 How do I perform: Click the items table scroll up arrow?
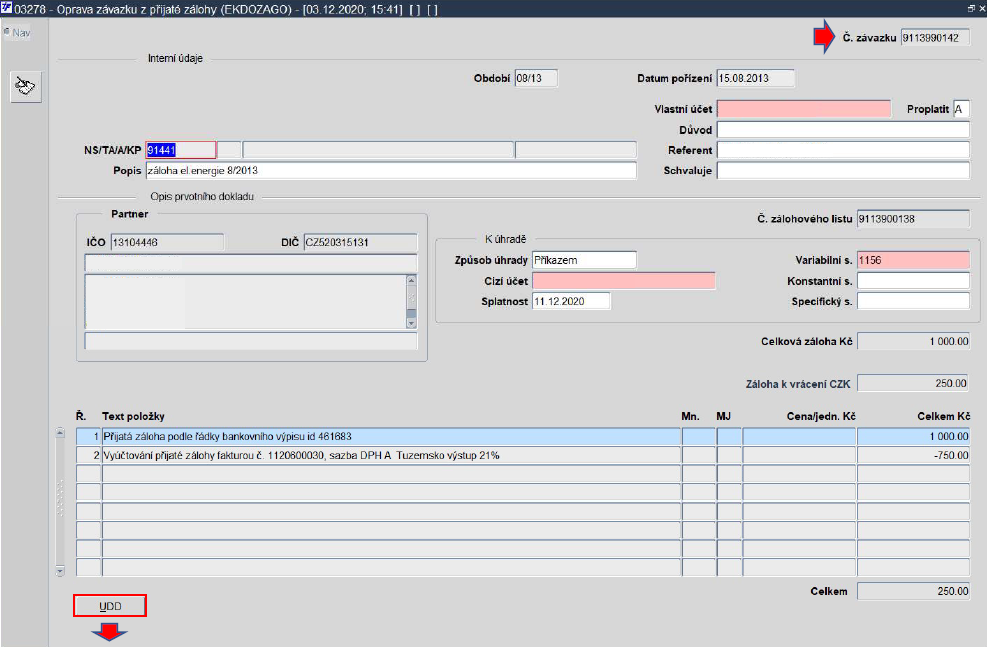[59, 435]
